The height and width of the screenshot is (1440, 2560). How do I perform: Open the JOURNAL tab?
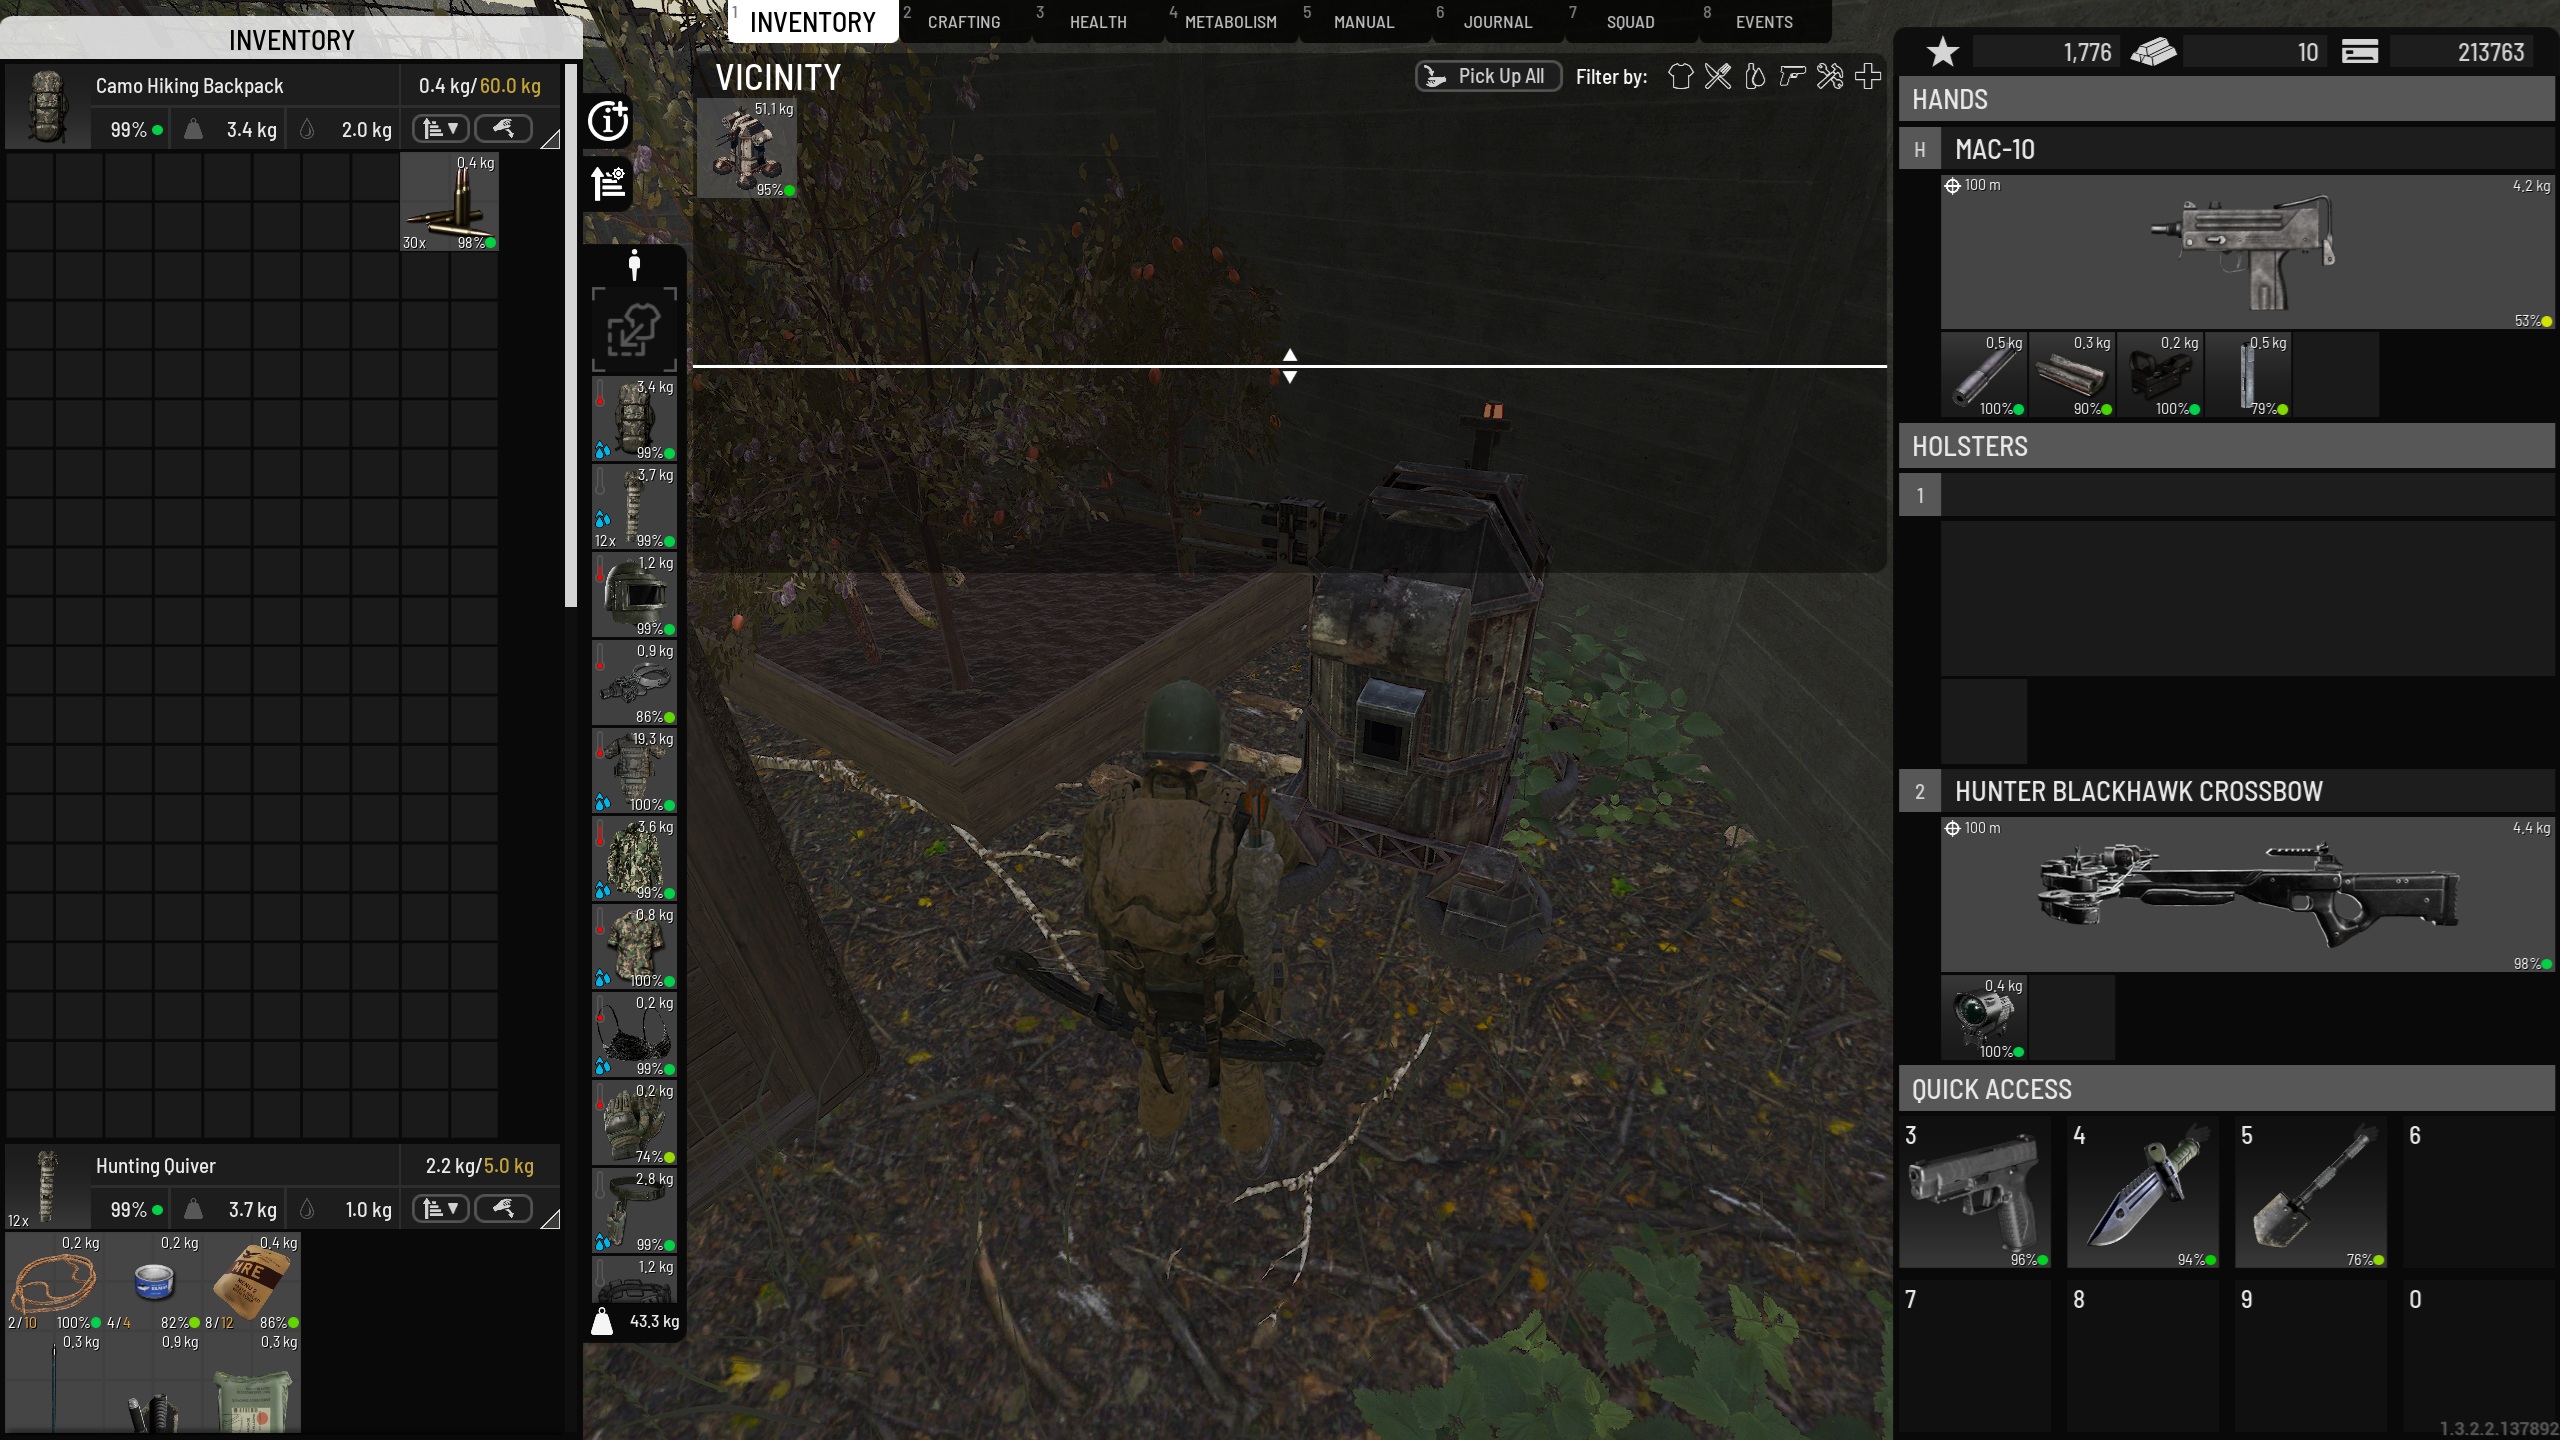[1498, 22]
